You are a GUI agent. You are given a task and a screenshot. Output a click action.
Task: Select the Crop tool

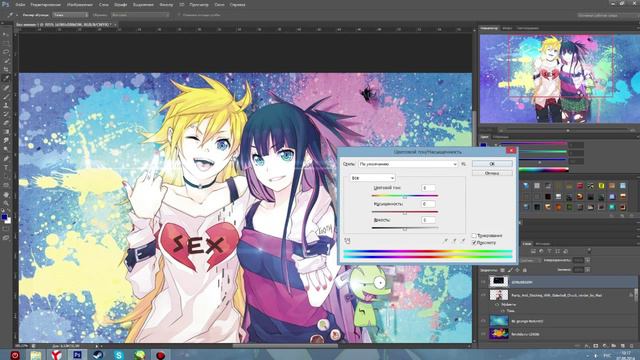point(6,70)
